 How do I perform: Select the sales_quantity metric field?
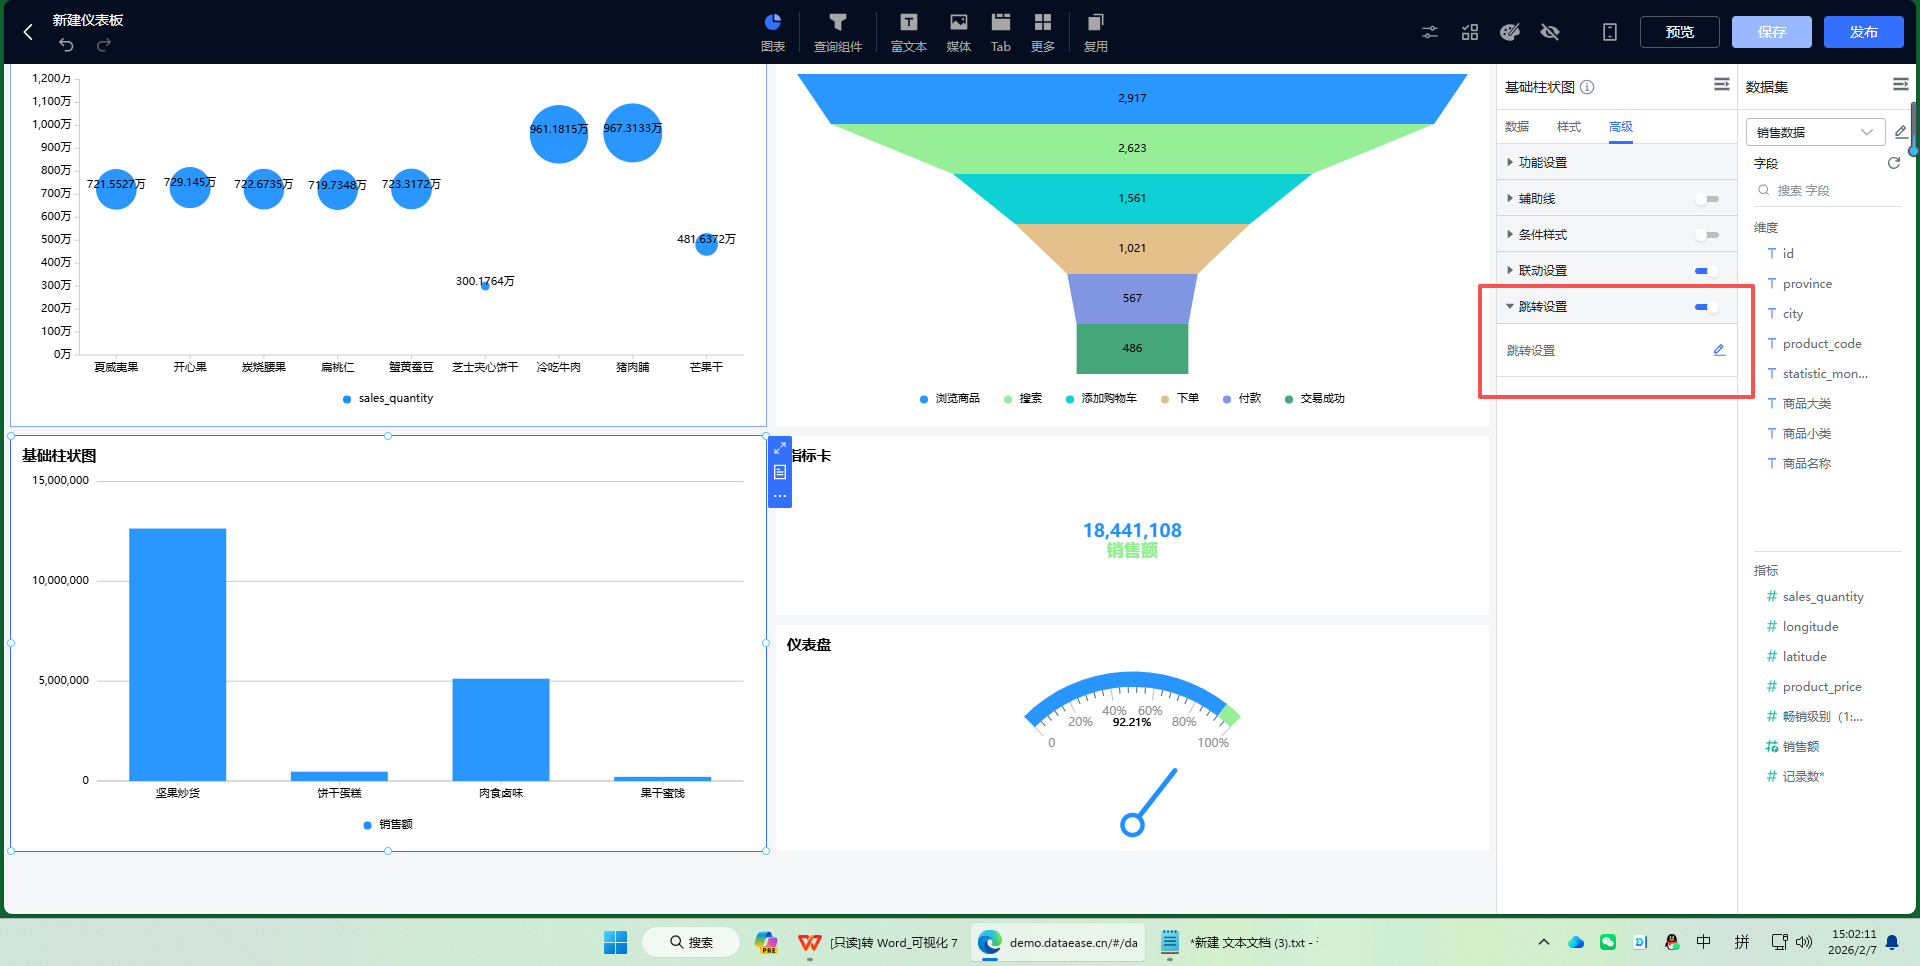point(1822,597)
